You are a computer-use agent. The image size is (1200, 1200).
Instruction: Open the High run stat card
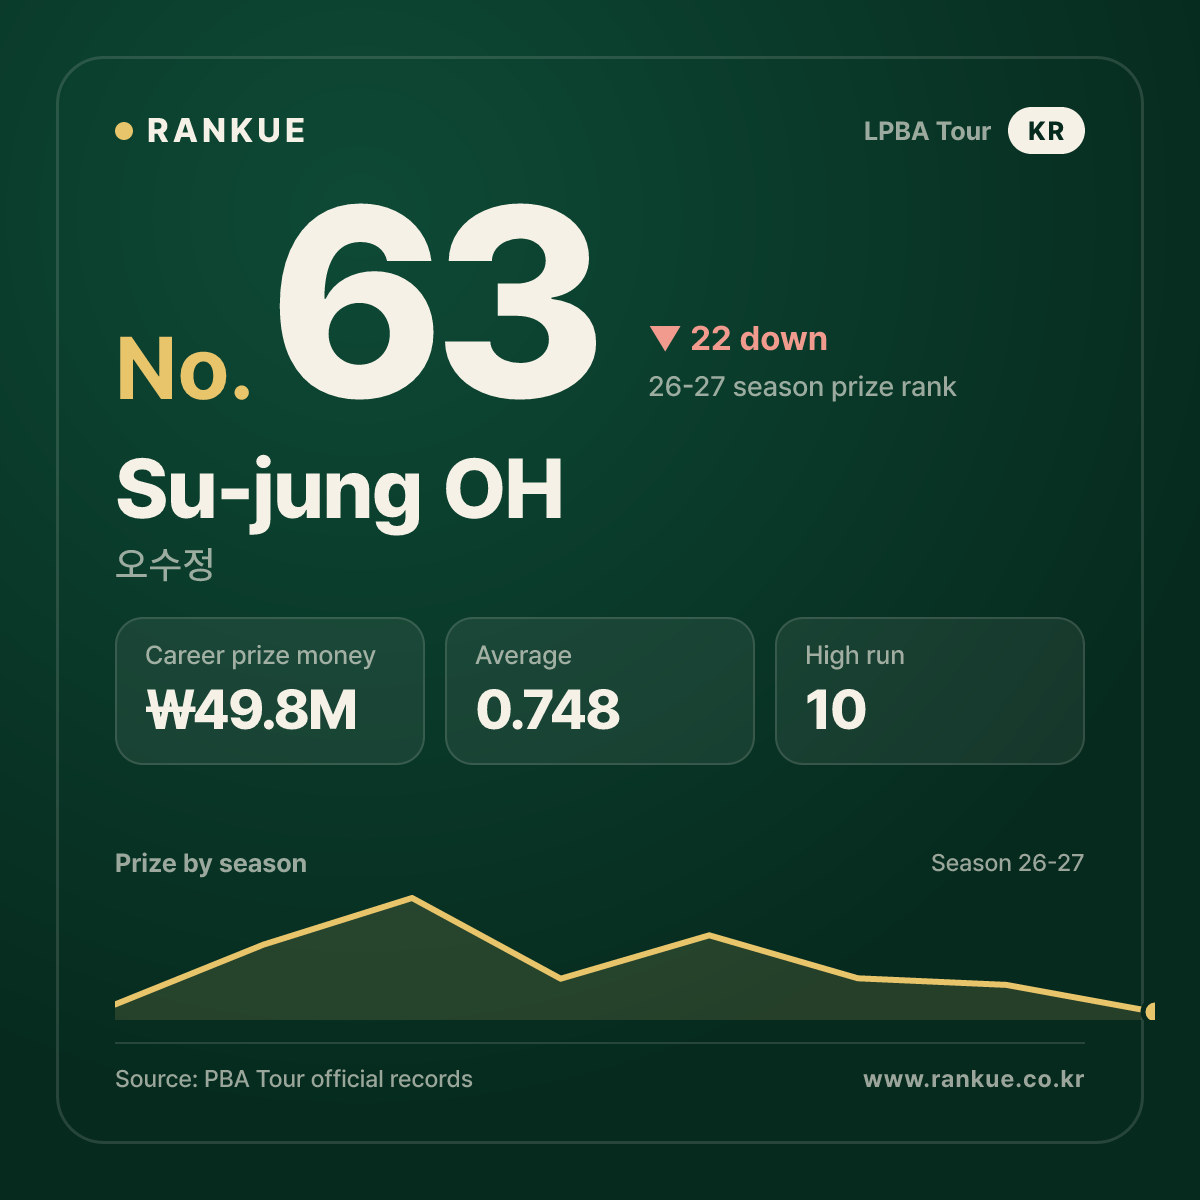point(930,691)
